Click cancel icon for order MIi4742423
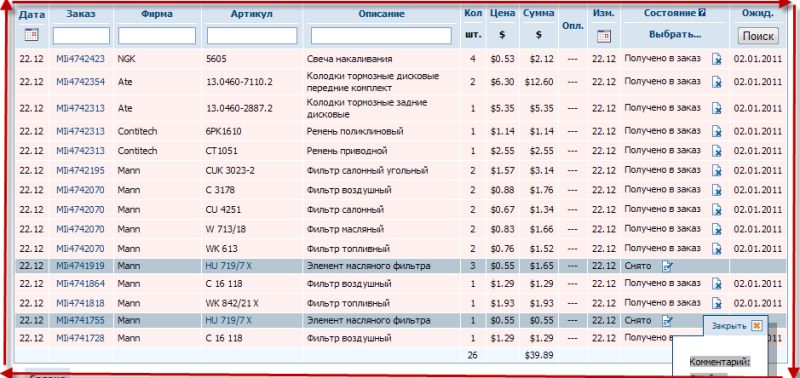The image size is (800, 378). [717, 59]
